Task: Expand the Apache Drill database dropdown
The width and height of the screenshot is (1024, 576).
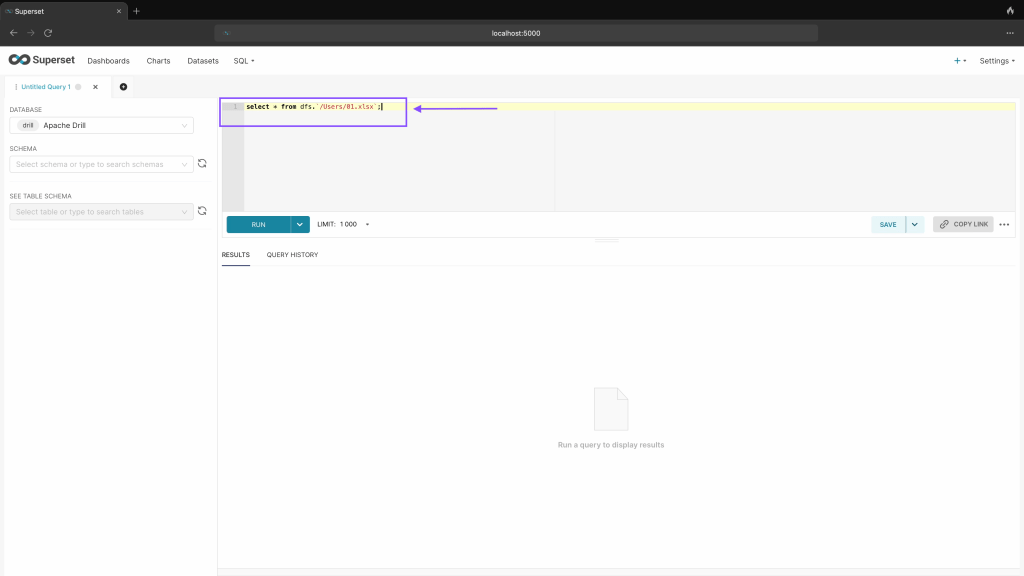Action: pos(101,126)
